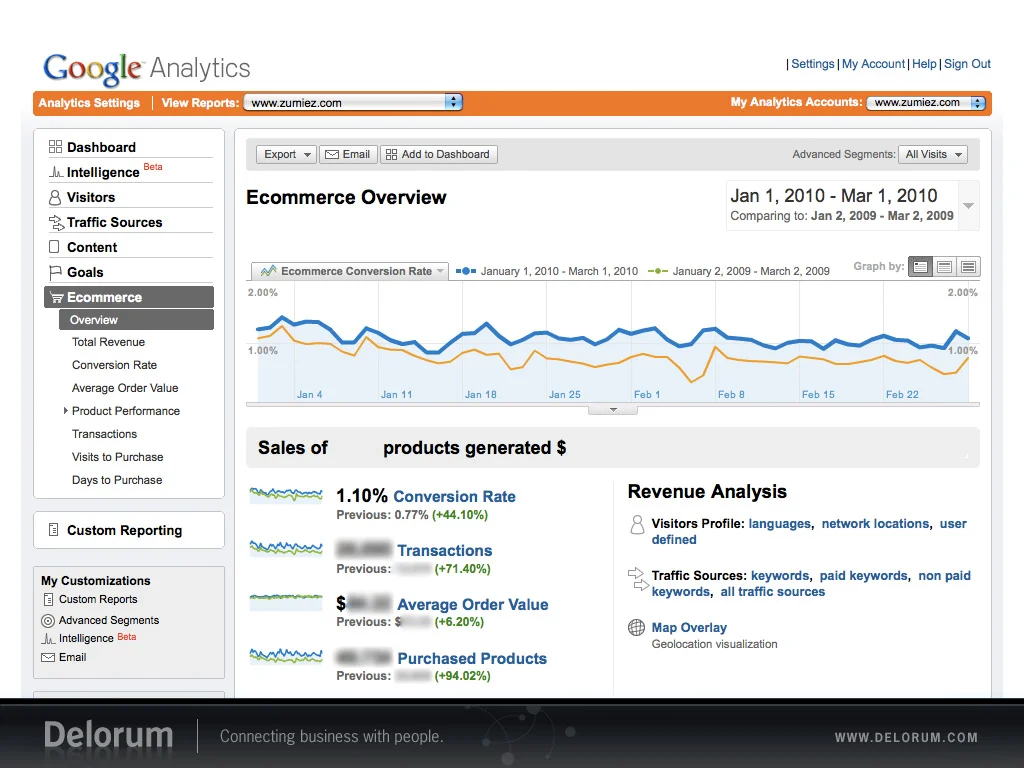
Task: Open the Map Overlay link
Action: [689, 628]
